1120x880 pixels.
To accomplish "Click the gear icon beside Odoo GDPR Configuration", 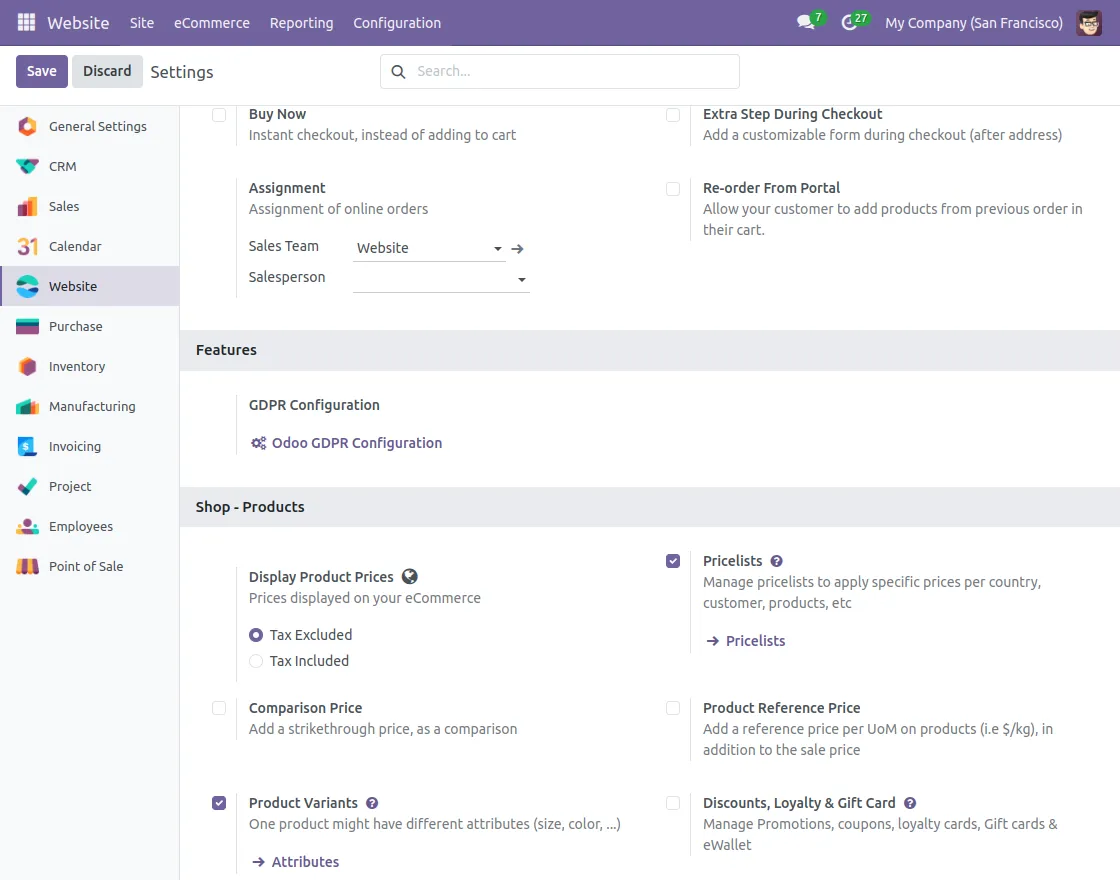I will [258, 442].
